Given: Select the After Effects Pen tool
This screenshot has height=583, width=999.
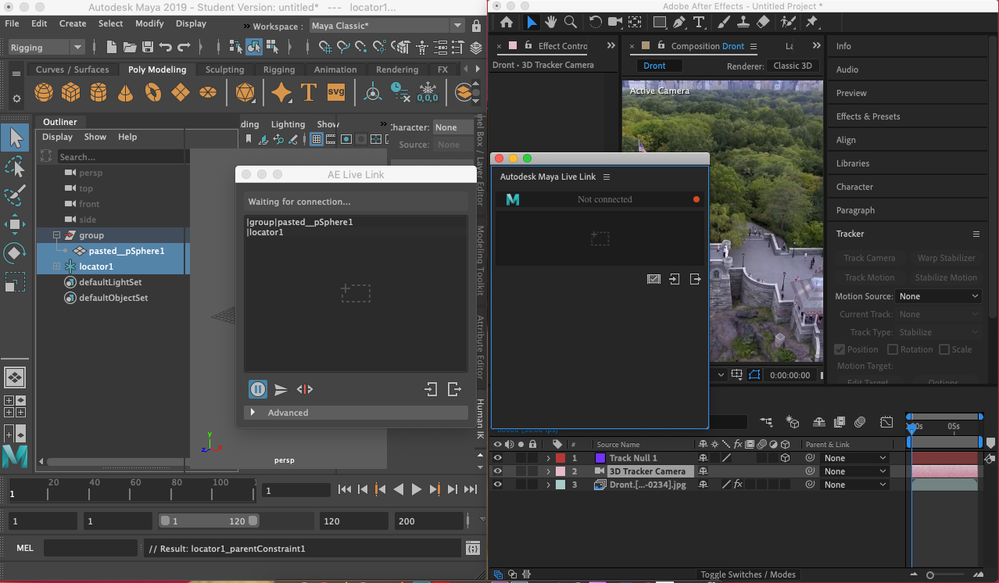Looking at the screenshot, I should point(679,22).
